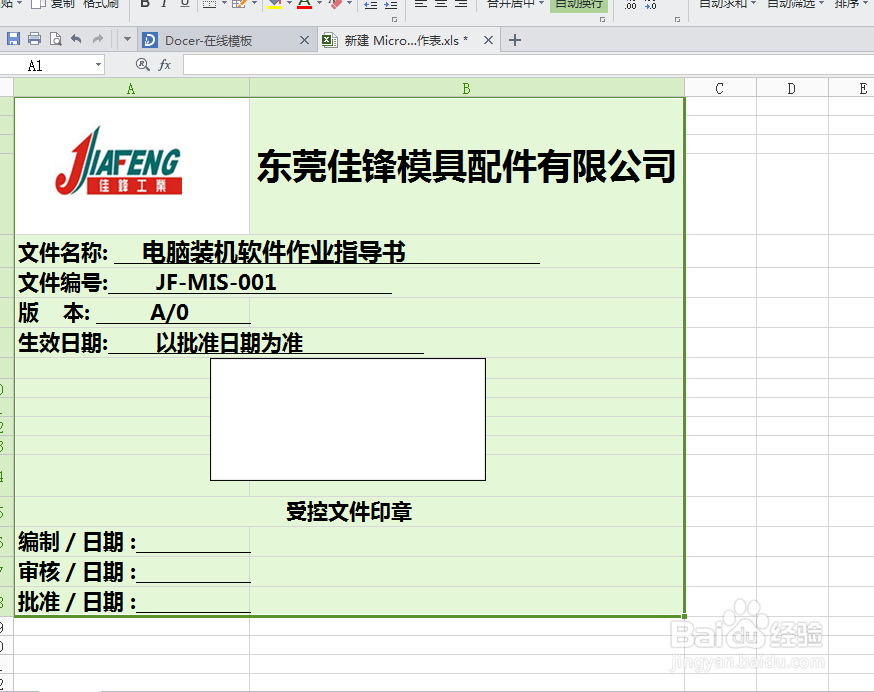This screenshot has width=874, height=692.
Task: Select column A header
Action: [132, 88]
